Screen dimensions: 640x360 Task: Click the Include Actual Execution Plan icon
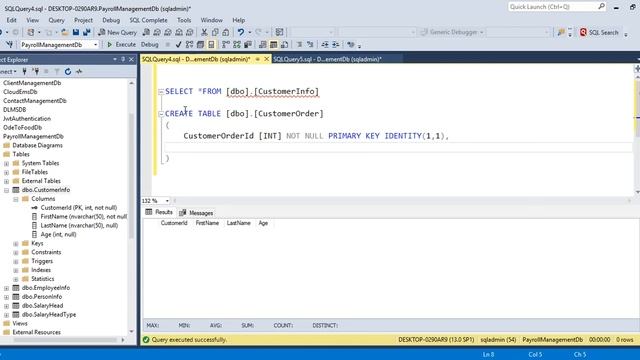226,44
